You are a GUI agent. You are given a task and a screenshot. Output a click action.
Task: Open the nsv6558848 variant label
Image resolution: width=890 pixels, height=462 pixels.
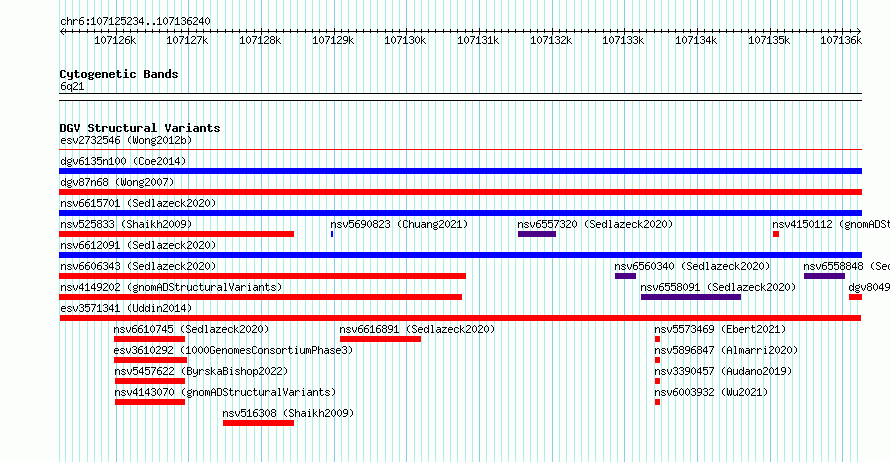pyautogui.click(x=846, y=266)
